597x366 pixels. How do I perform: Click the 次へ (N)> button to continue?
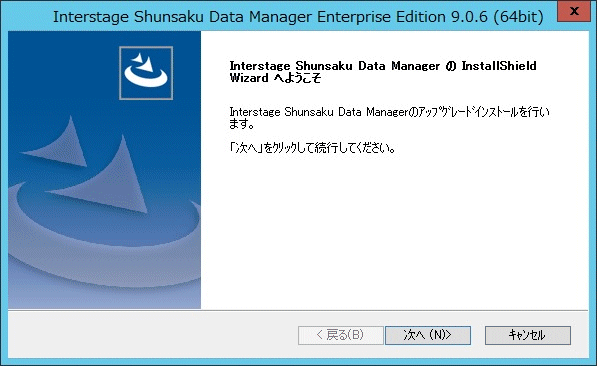point(428,335)
